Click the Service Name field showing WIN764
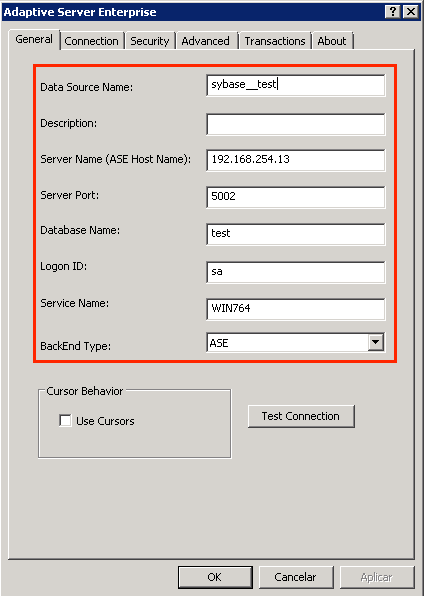The image size is (424, 596). tap(295, 309)
